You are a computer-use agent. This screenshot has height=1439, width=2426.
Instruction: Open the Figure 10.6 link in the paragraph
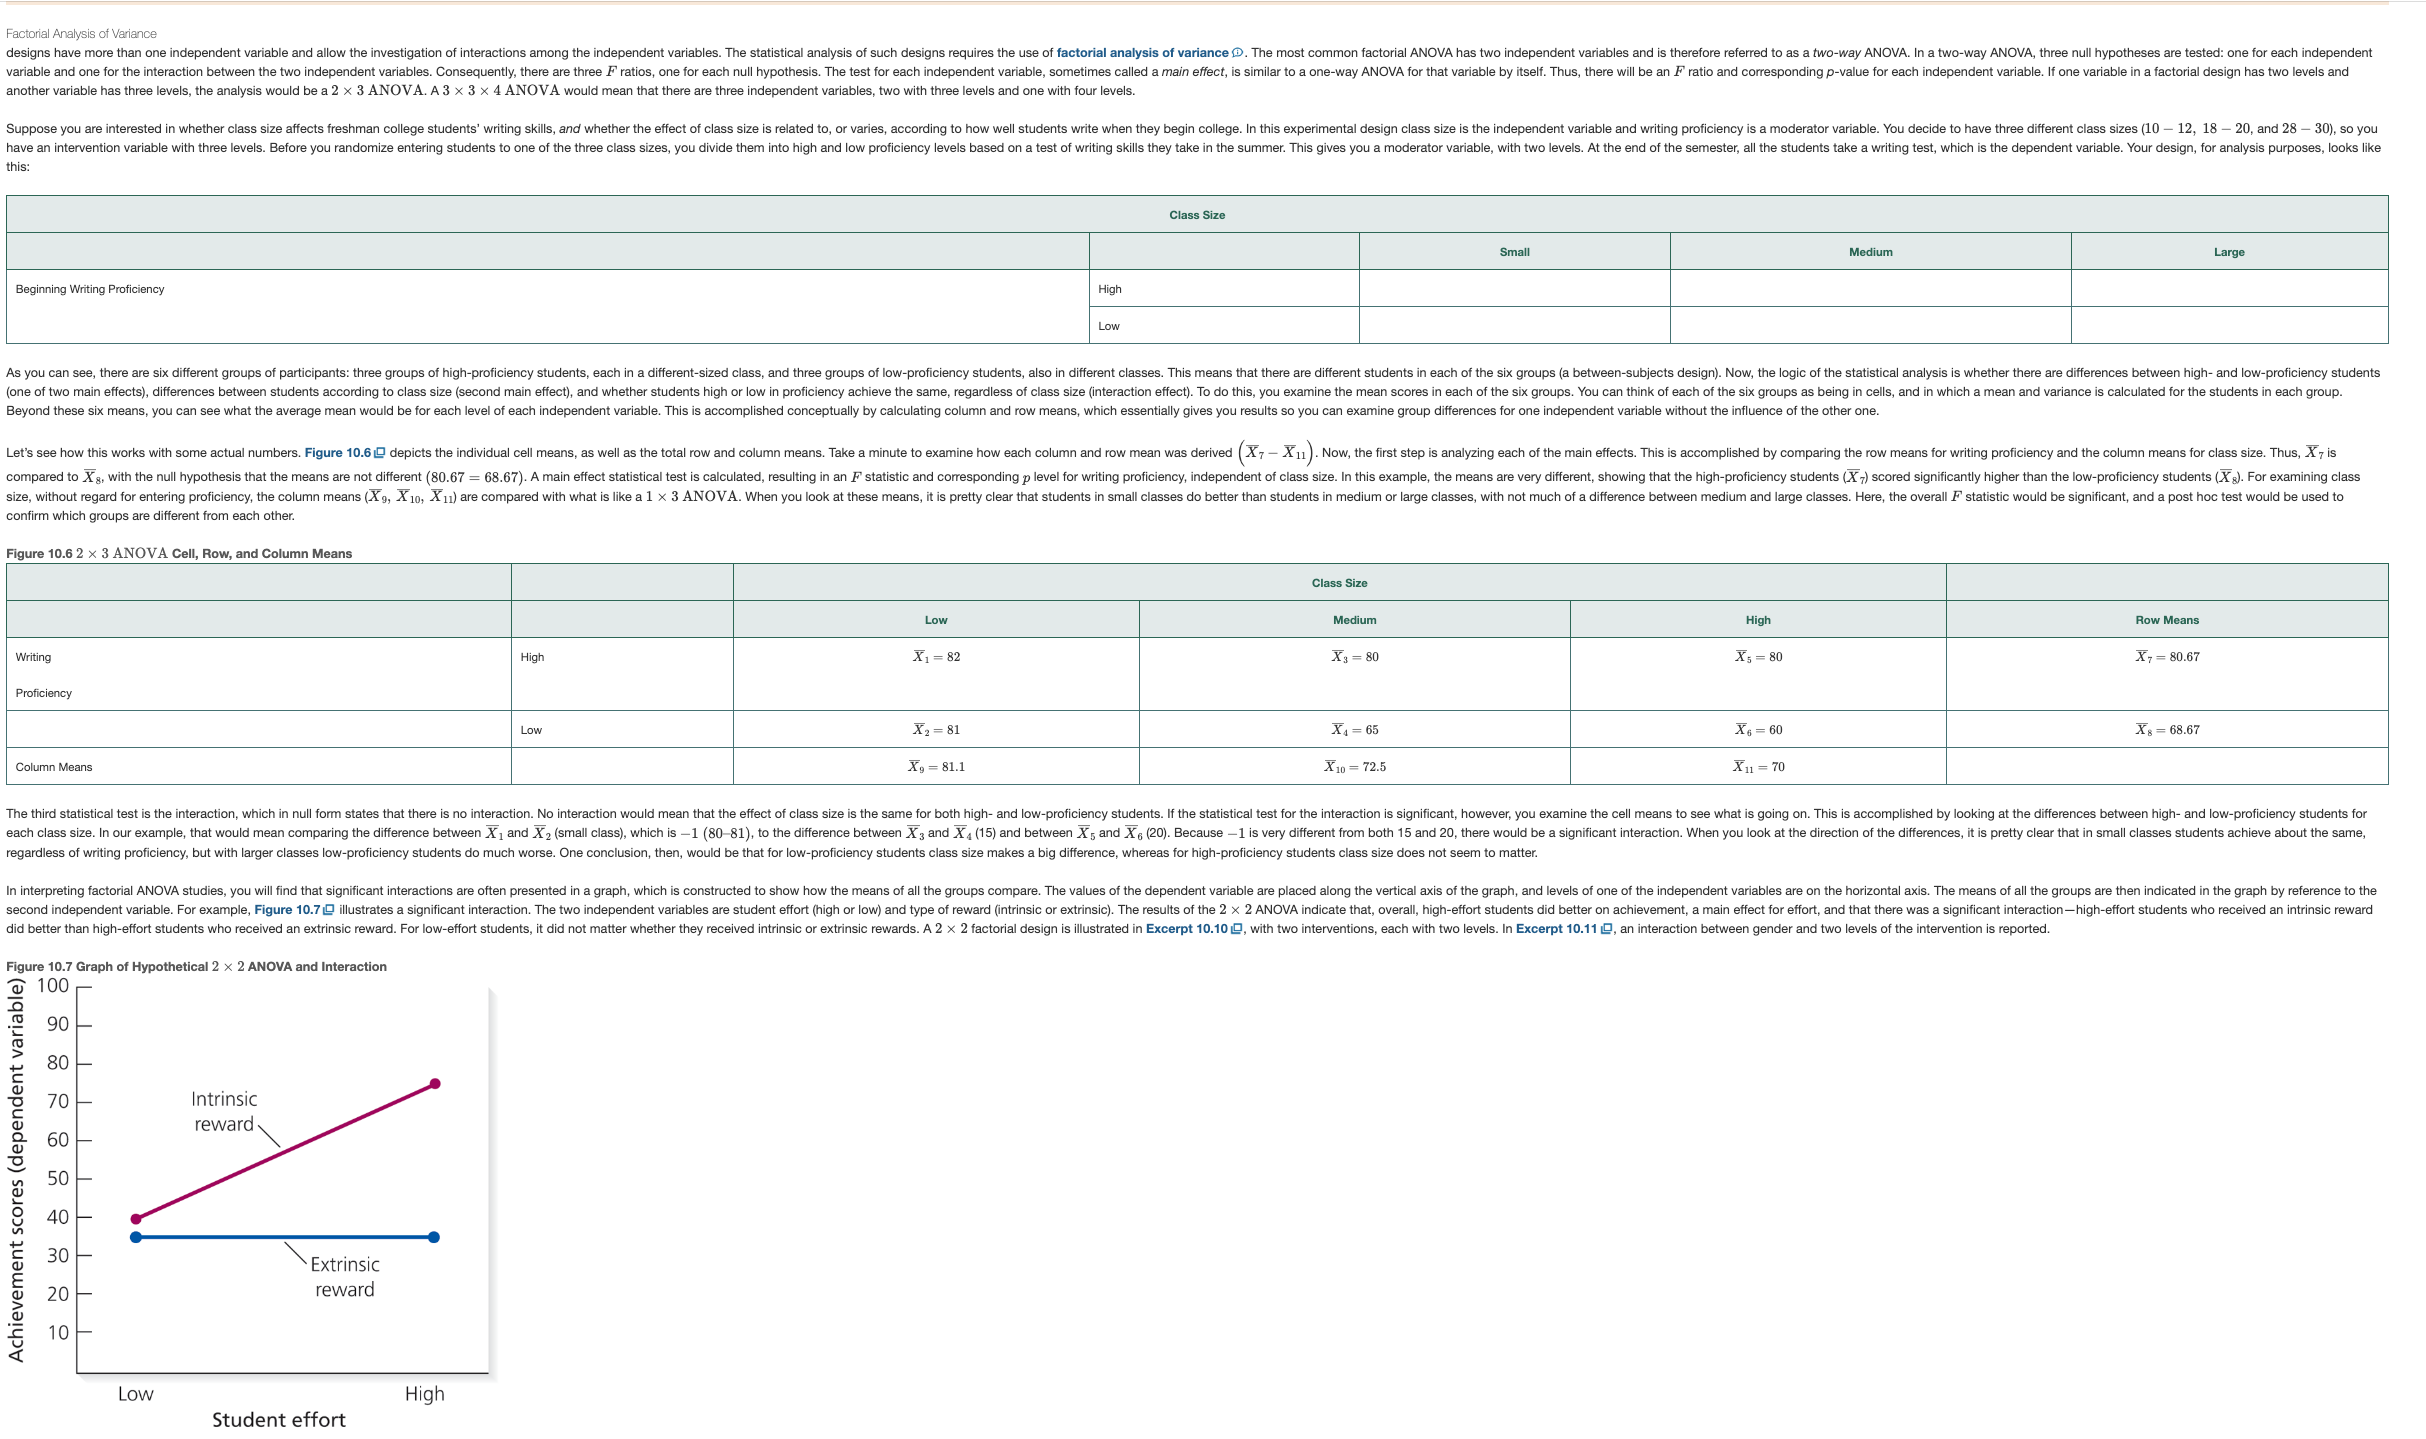click(x=337, y=453)
